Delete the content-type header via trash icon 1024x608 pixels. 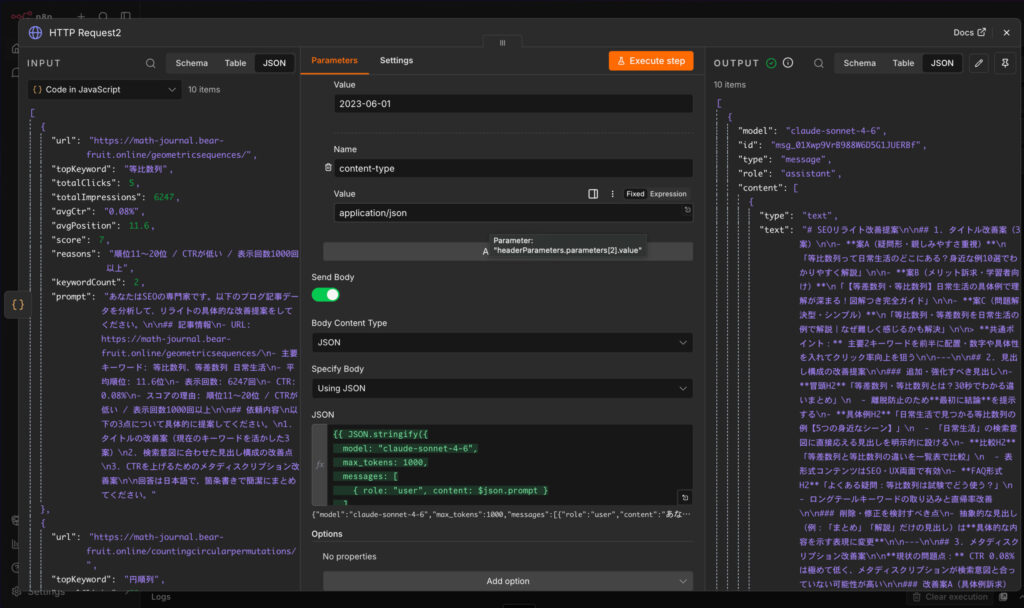click(x=328, y=168)
